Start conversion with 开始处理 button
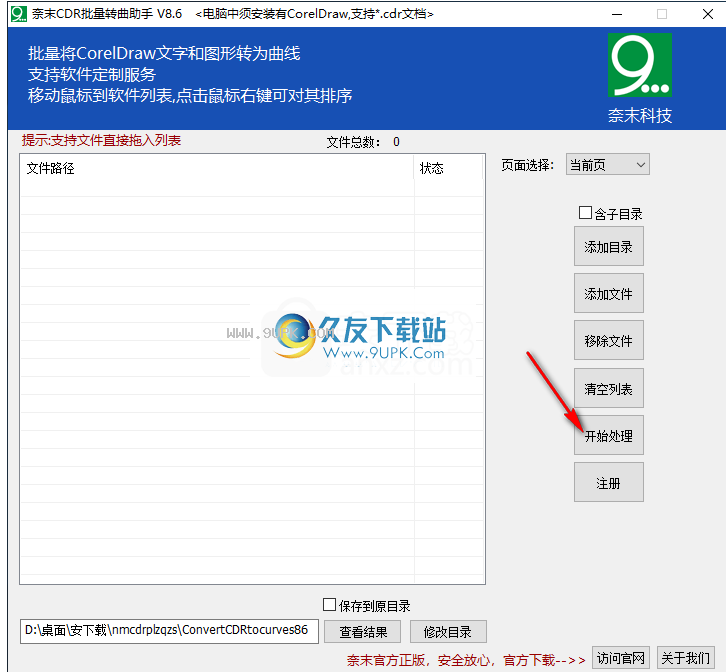 tap(608, 435)
